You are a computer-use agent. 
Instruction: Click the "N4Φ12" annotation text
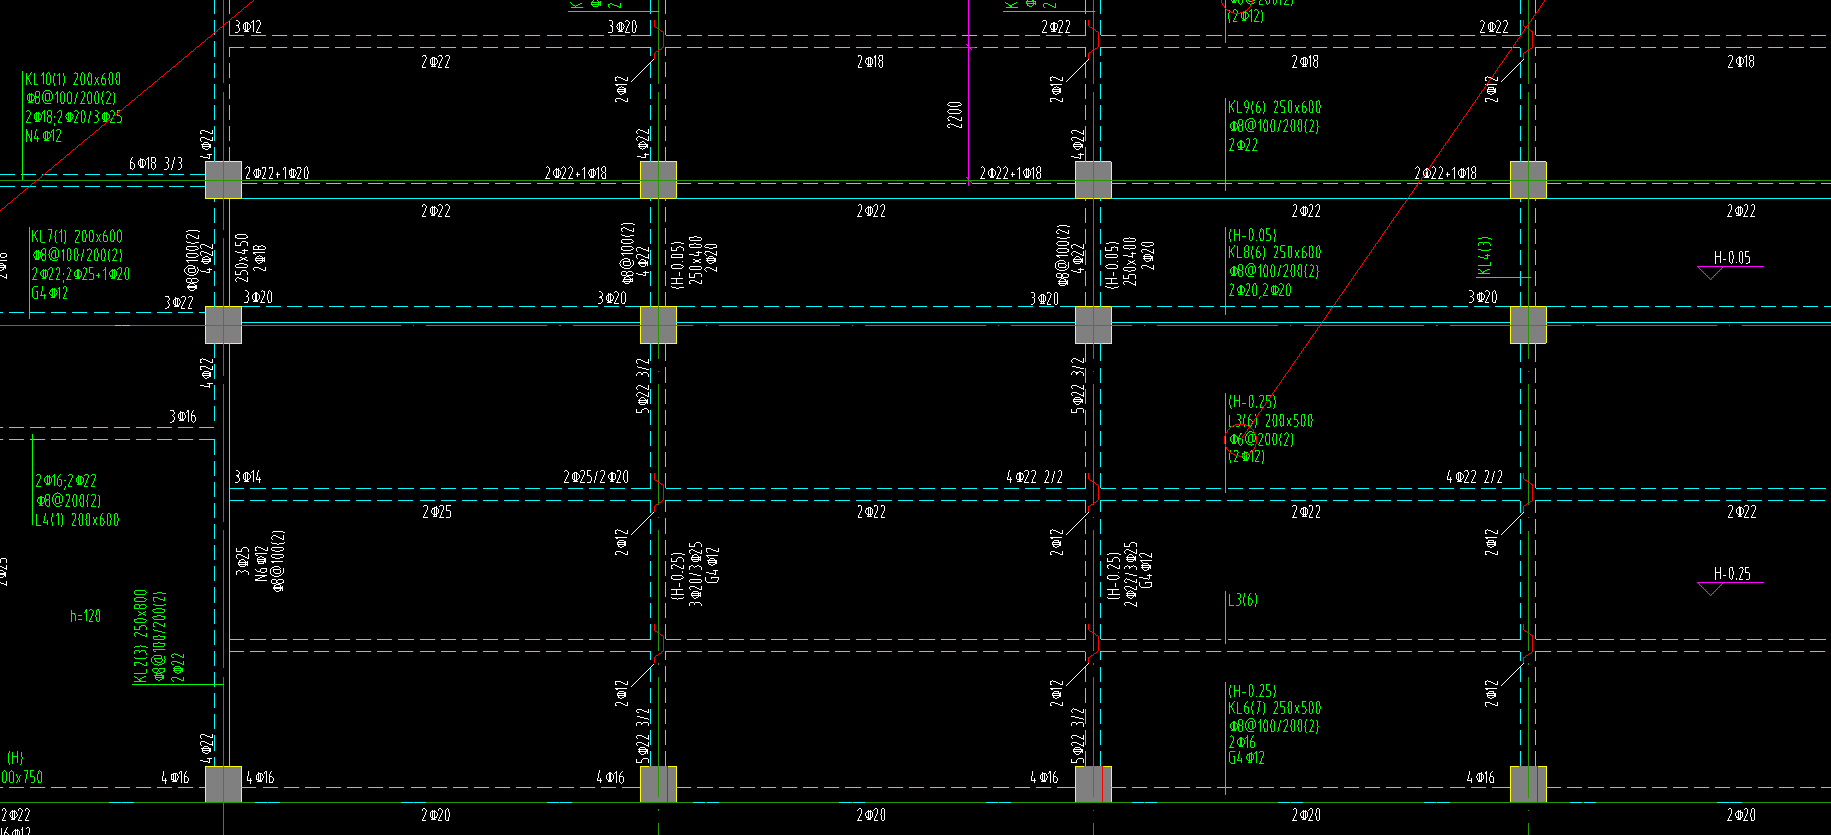point(44,136)
